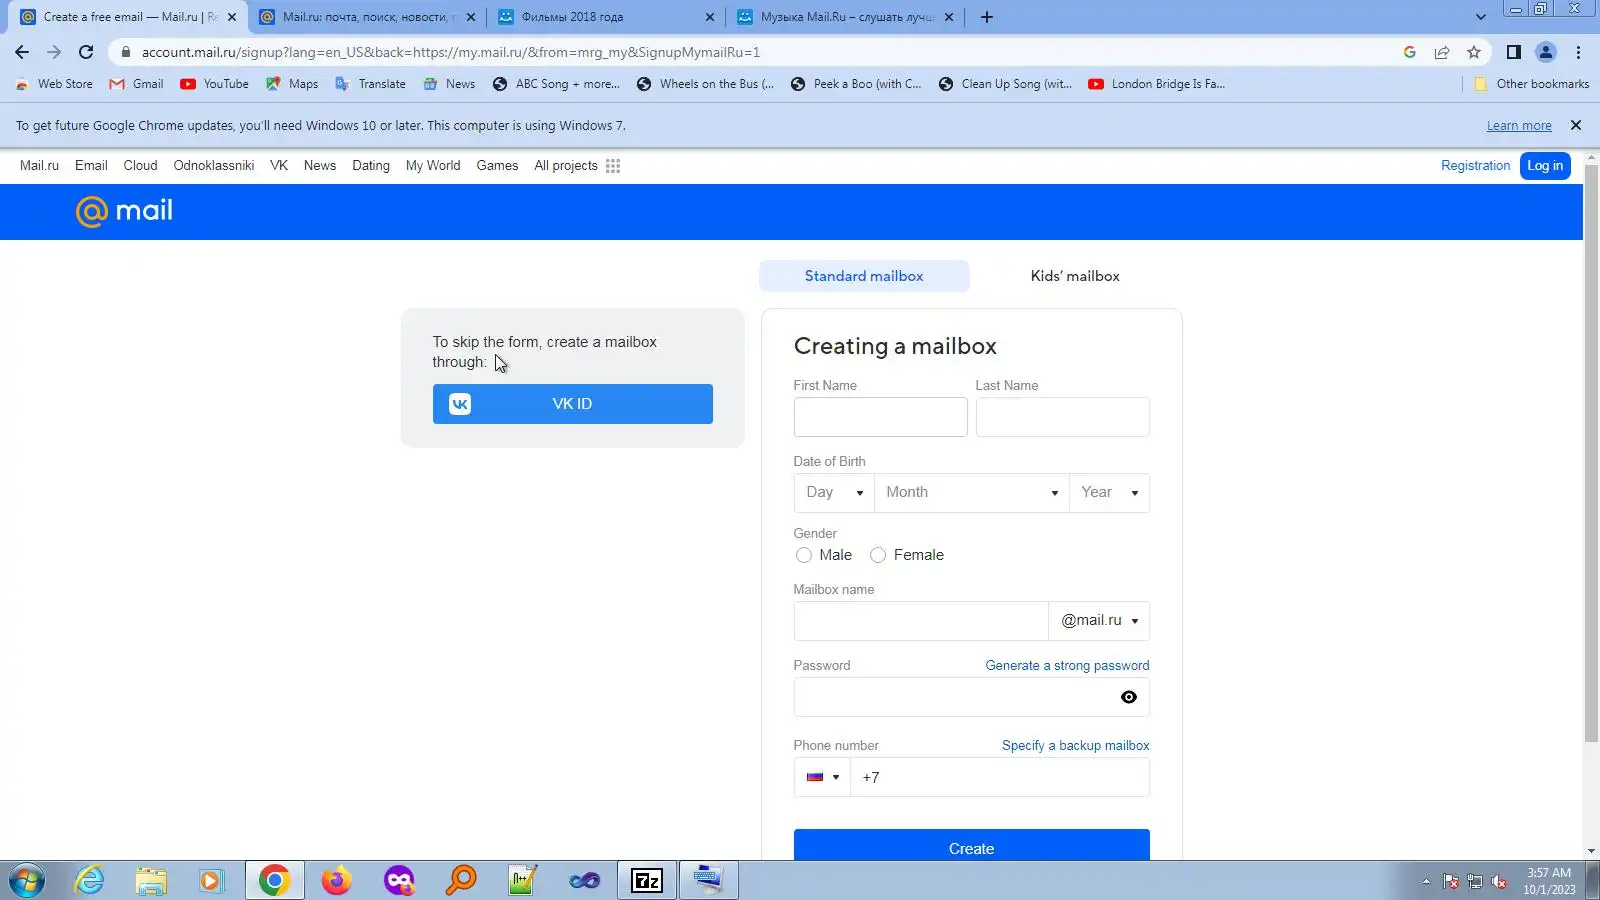Viewport: 1600px width, 900px height.
Task: Click Specify a backup mailbox link
Action: click(x=1076, y=746)
